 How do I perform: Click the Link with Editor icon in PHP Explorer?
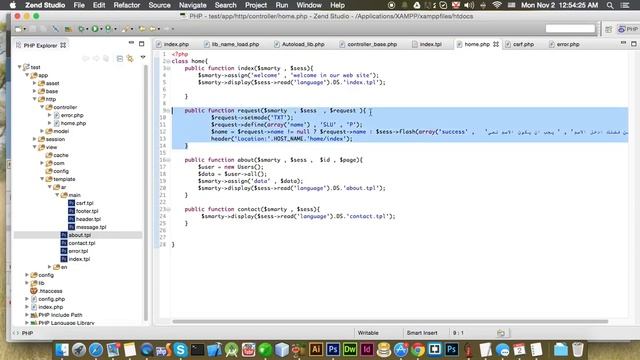coord(130,59)
